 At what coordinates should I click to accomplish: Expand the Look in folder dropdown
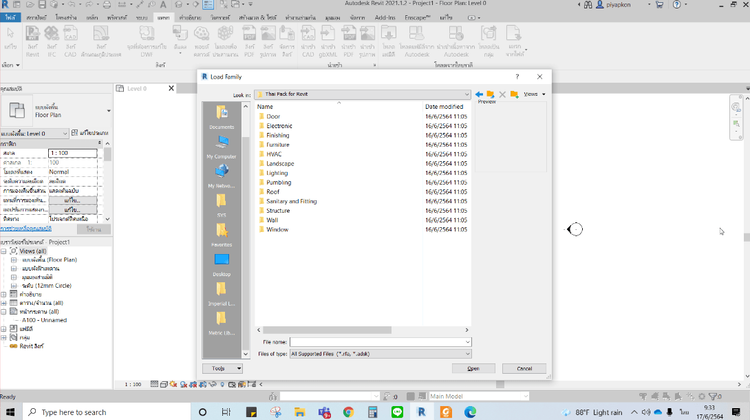(x=466, y=94)
